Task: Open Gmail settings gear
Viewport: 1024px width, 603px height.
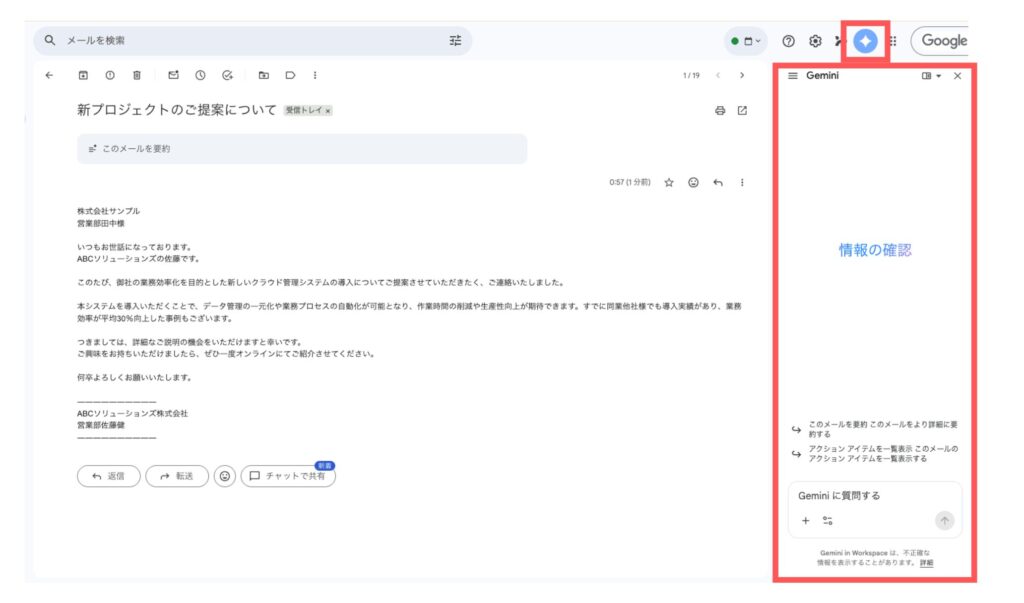Action: point(815,41)
